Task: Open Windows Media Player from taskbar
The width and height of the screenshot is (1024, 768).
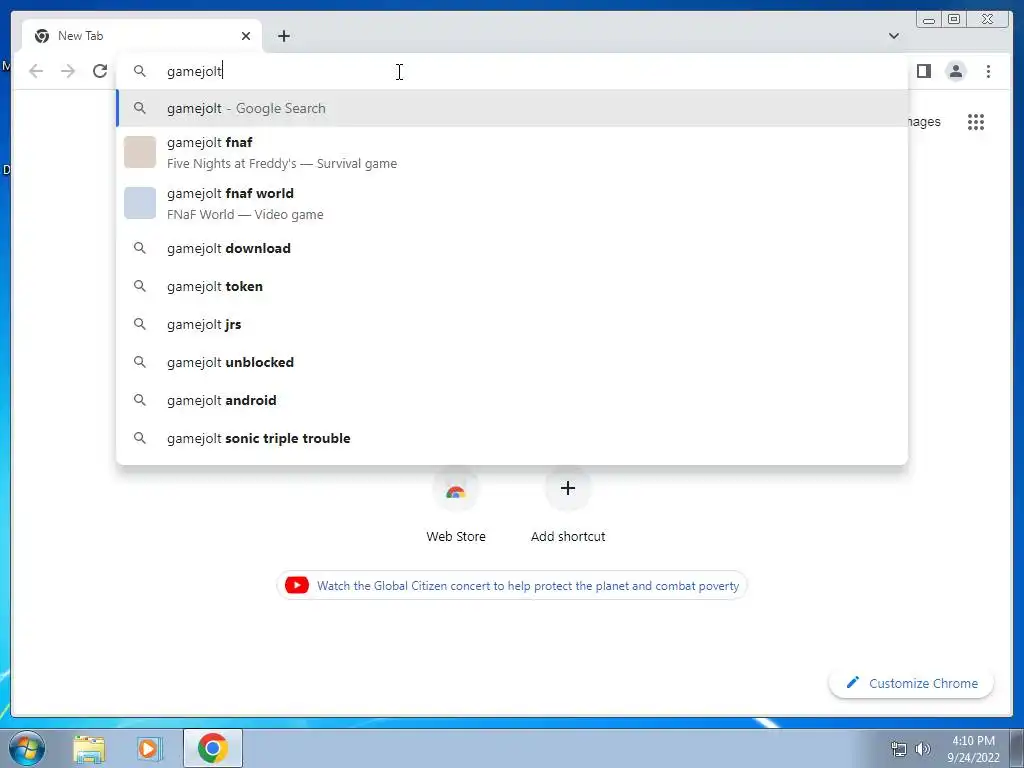Action: tap(149, 748)
